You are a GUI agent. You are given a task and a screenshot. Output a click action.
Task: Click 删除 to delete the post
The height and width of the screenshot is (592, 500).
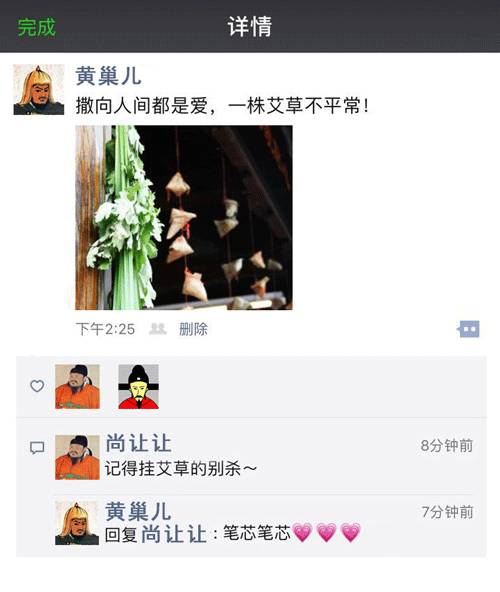coord(193,329)
